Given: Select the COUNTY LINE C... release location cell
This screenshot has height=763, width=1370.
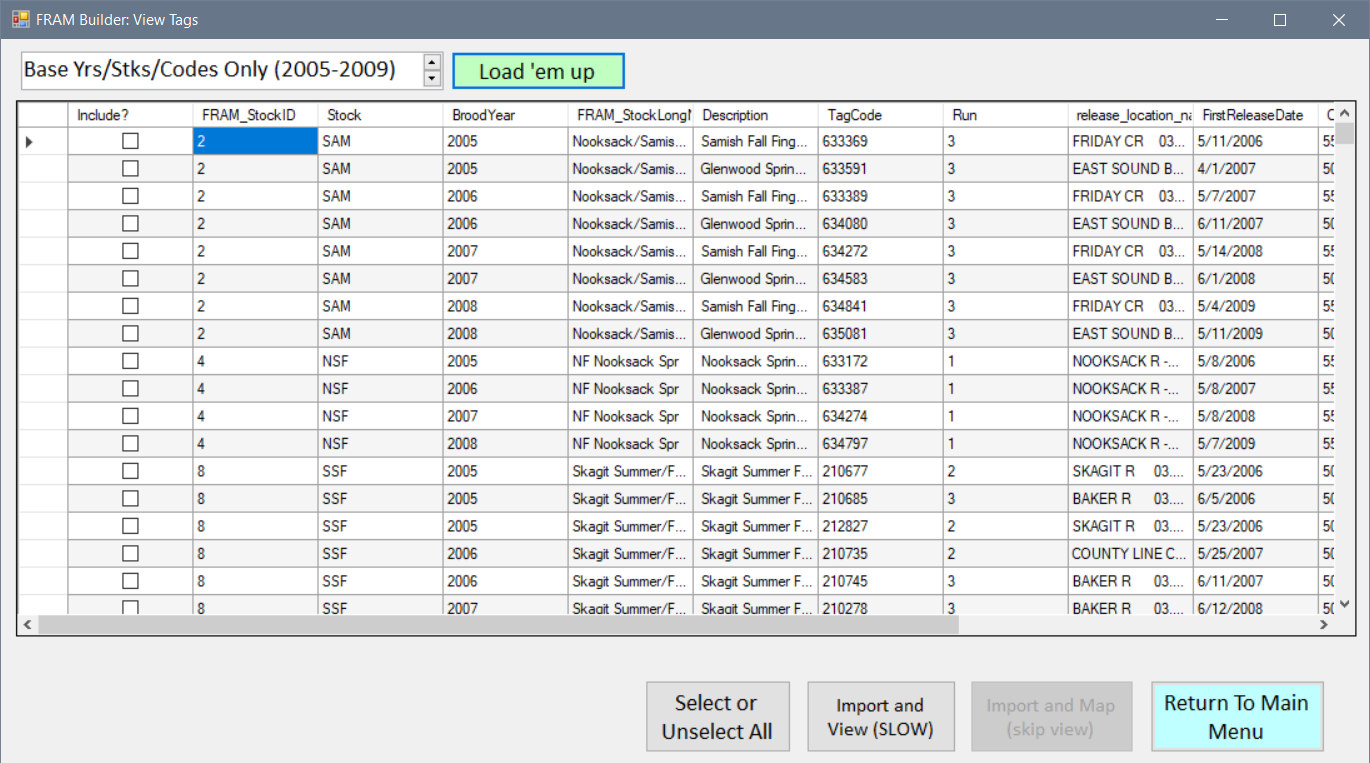Looking at the screenshot, I should click(1130, 554).
